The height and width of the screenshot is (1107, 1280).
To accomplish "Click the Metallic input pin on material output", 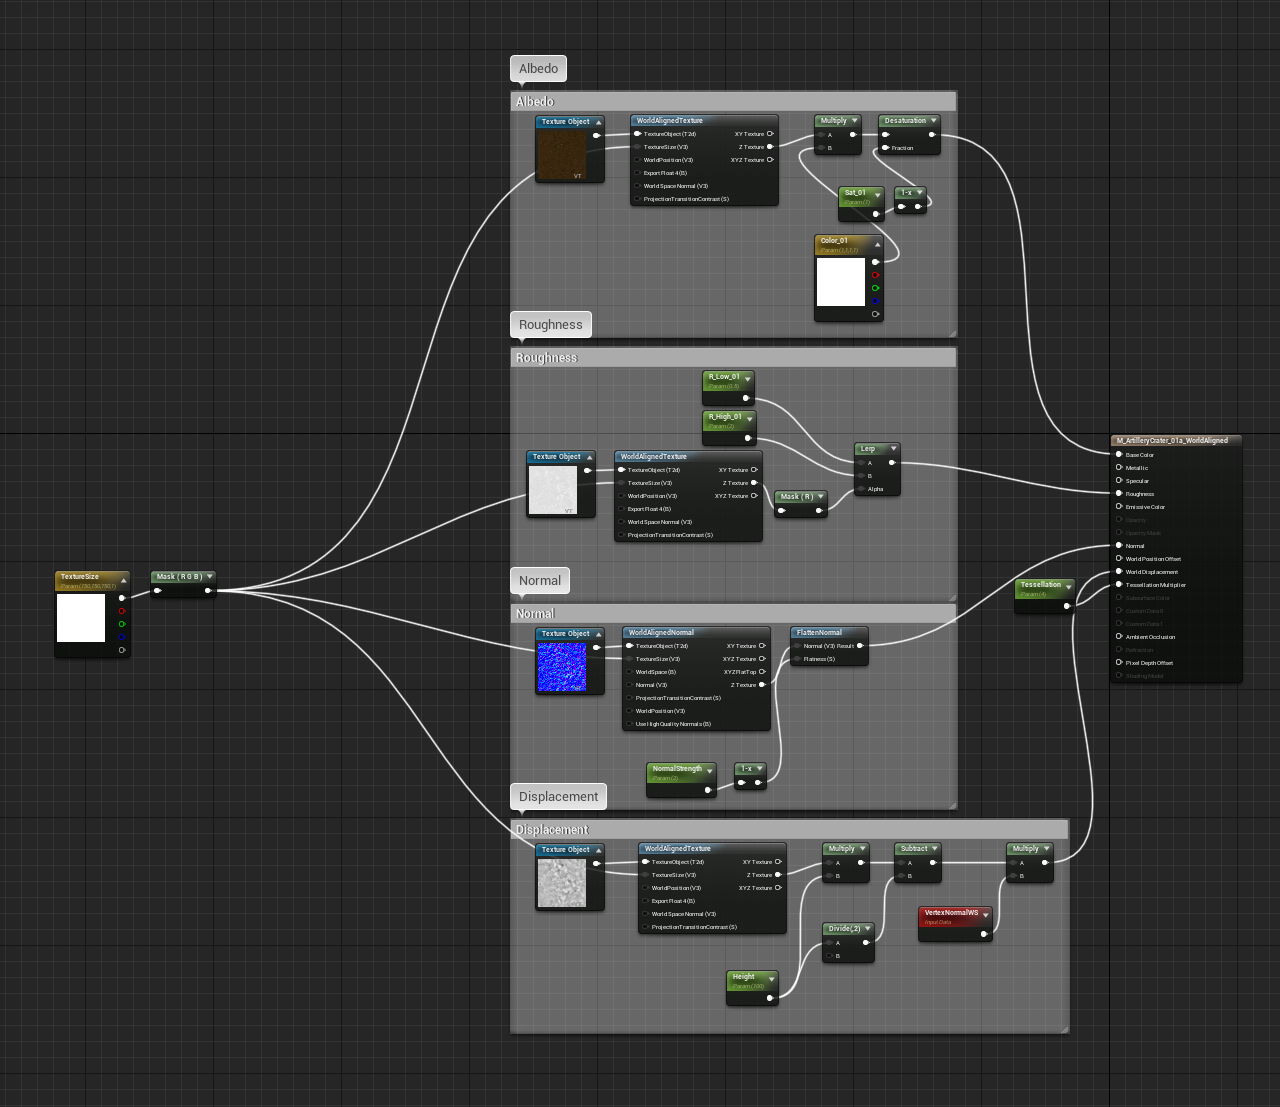I will tap(1119, 467).
